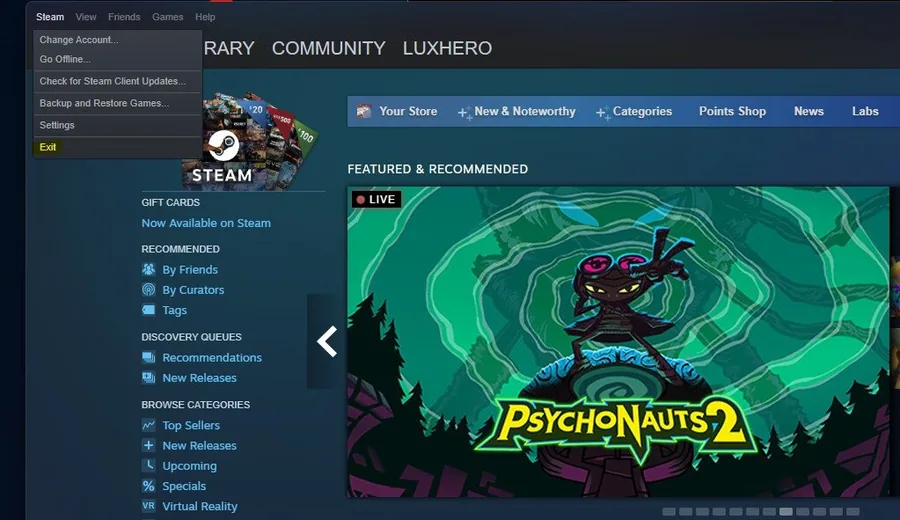Open the View menu
Viewport: 900px width, 520px height.
coord(86,17)
